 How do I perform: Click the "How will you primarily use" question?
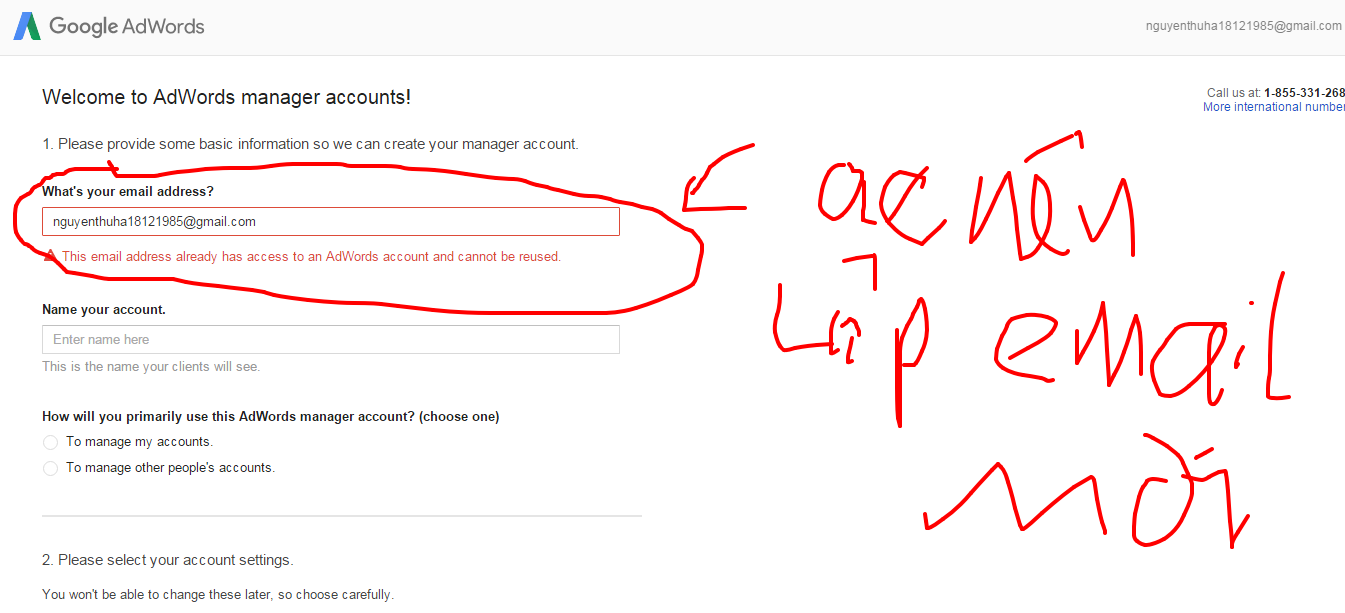click(271, 417)
